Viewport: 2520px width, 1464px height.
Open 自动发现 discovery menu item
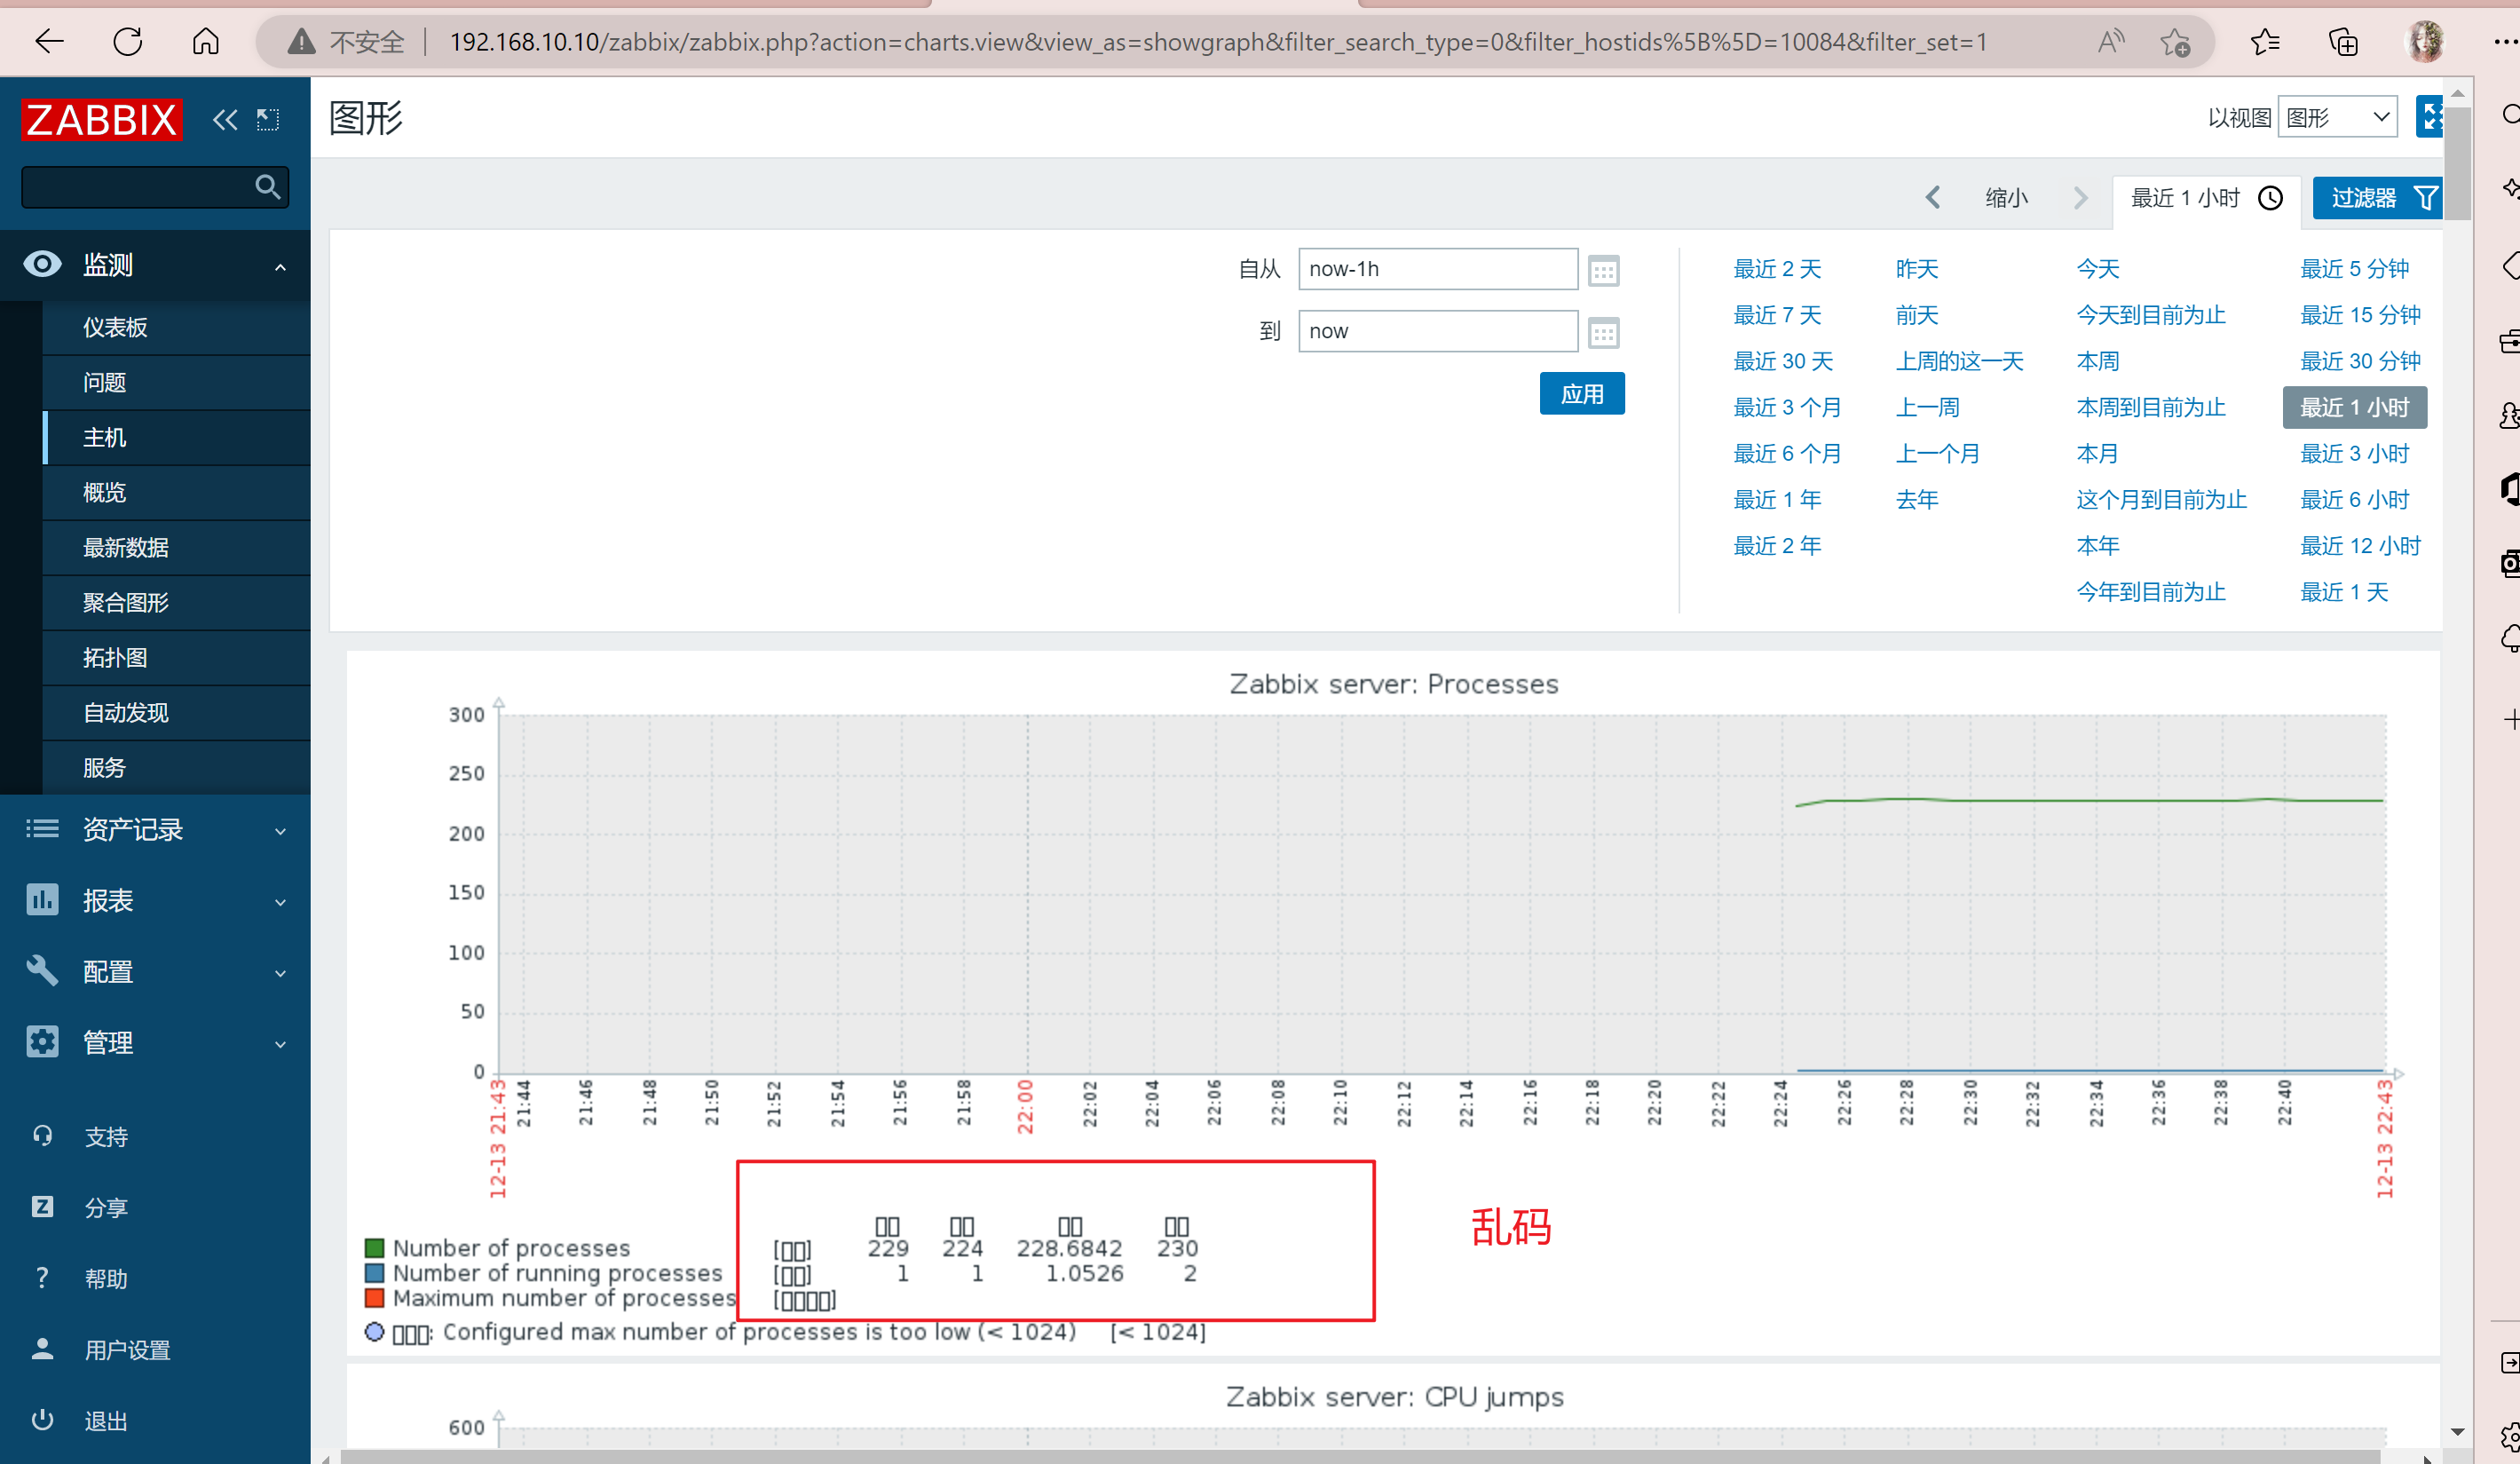tap(177, 713)
